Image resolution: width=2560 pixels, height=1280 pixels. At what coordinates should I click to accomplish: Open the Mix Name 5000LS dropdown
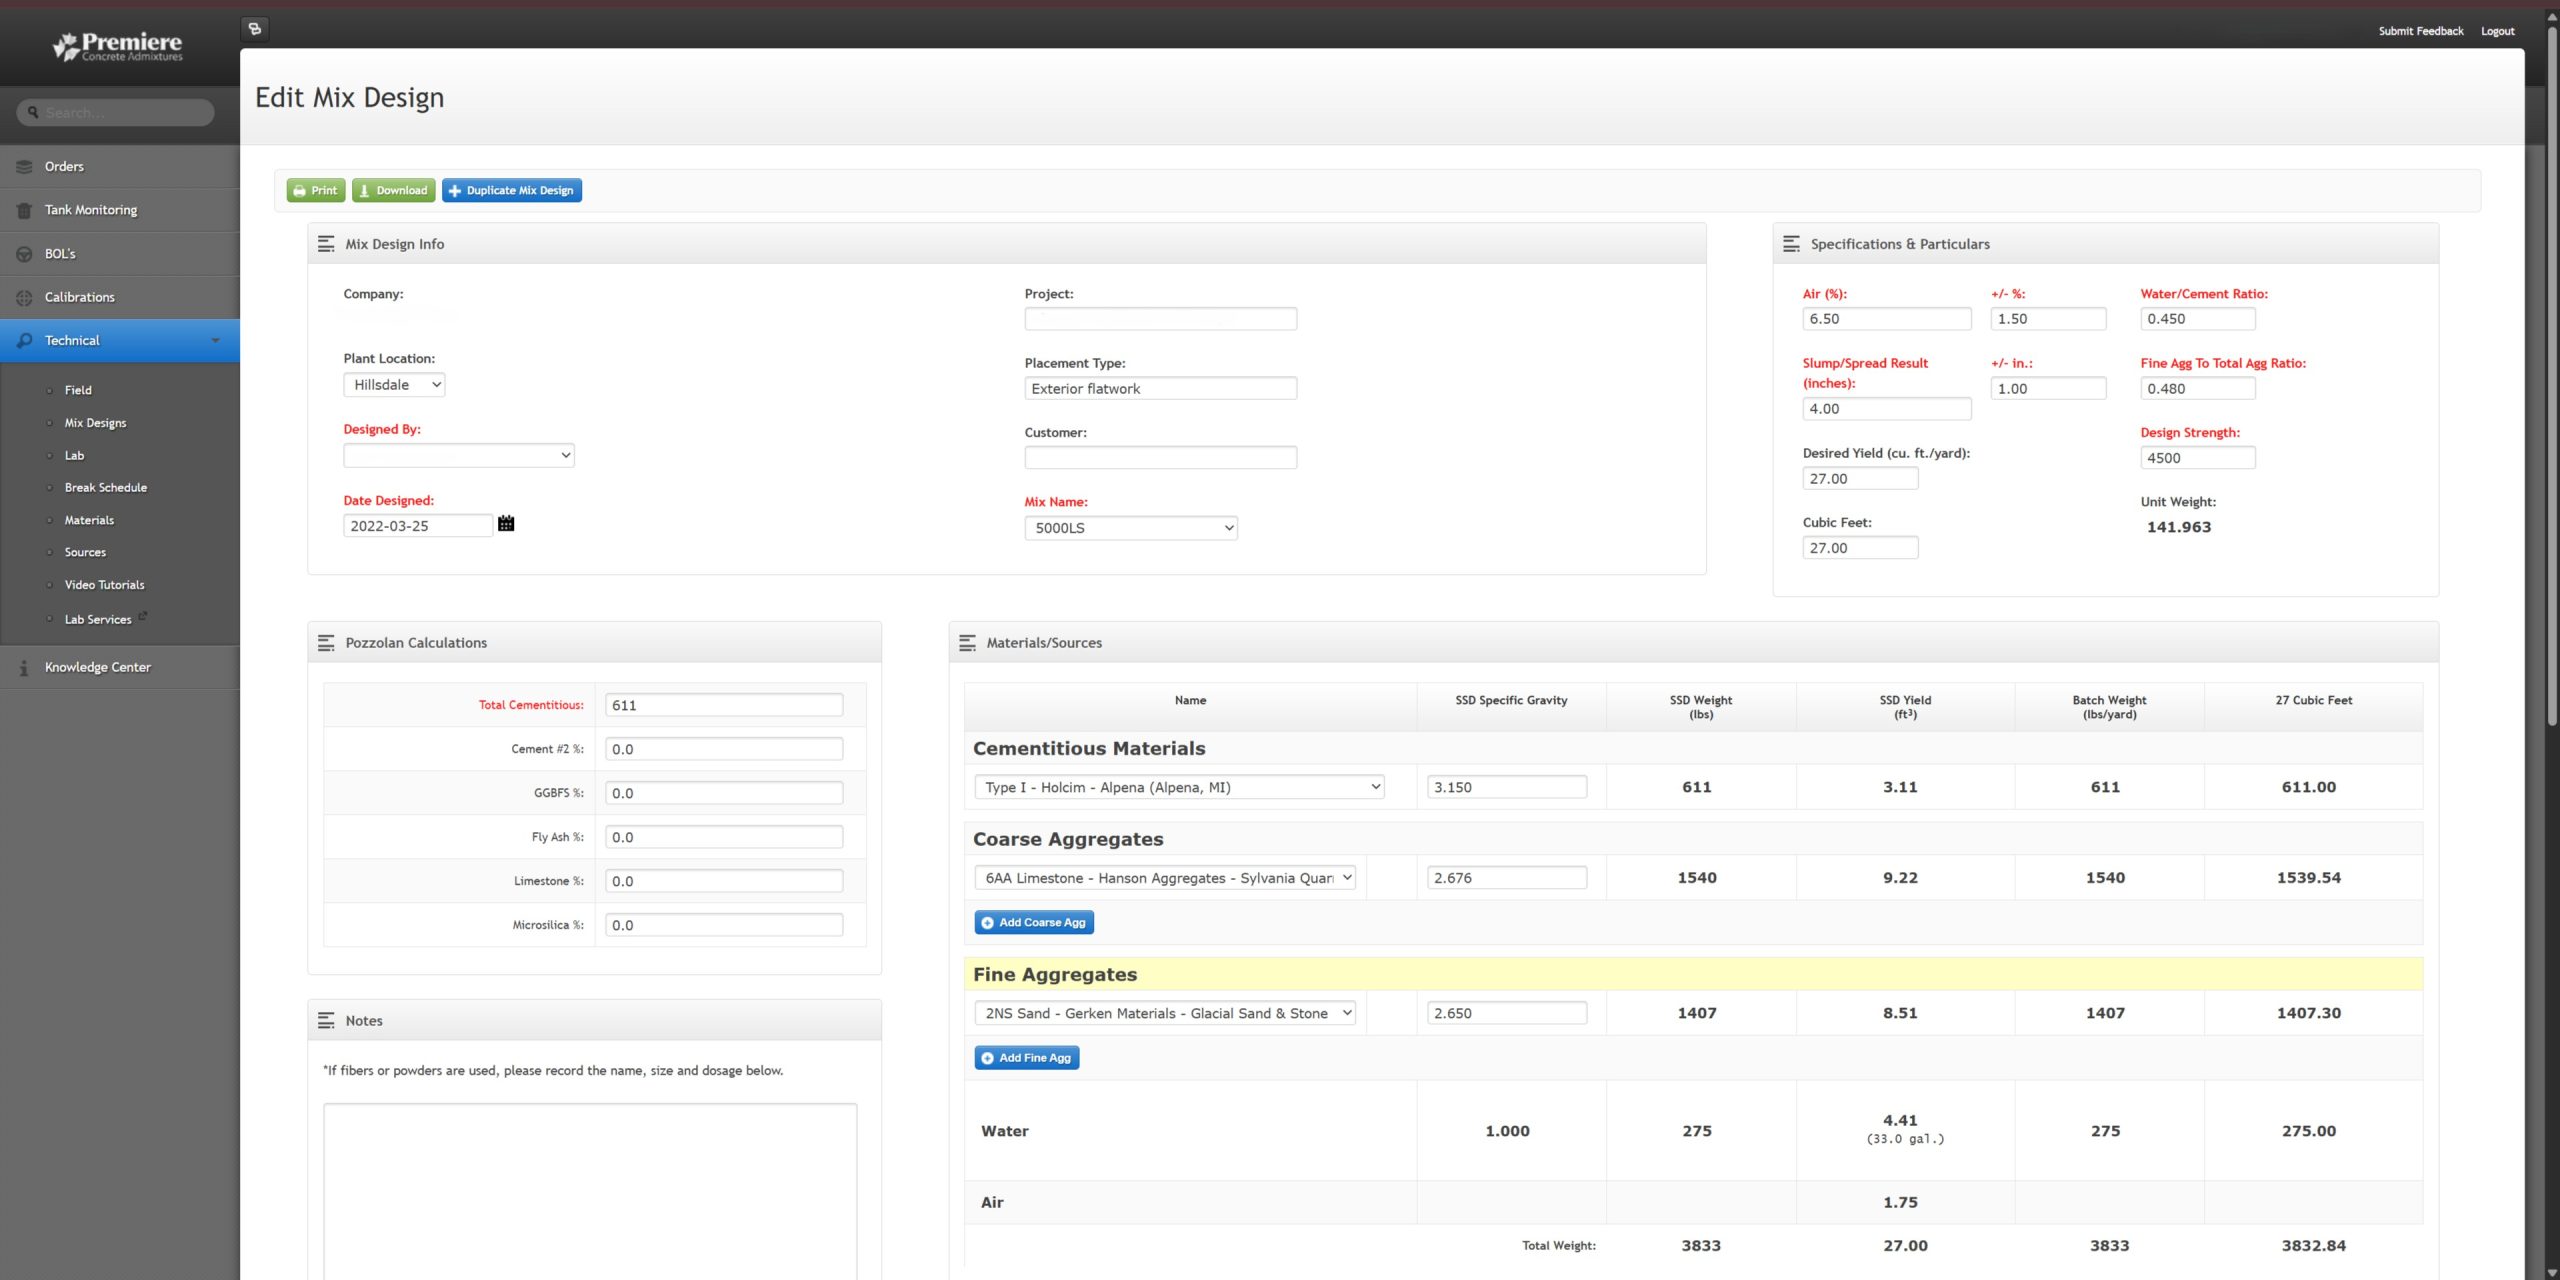point(1131,528)
